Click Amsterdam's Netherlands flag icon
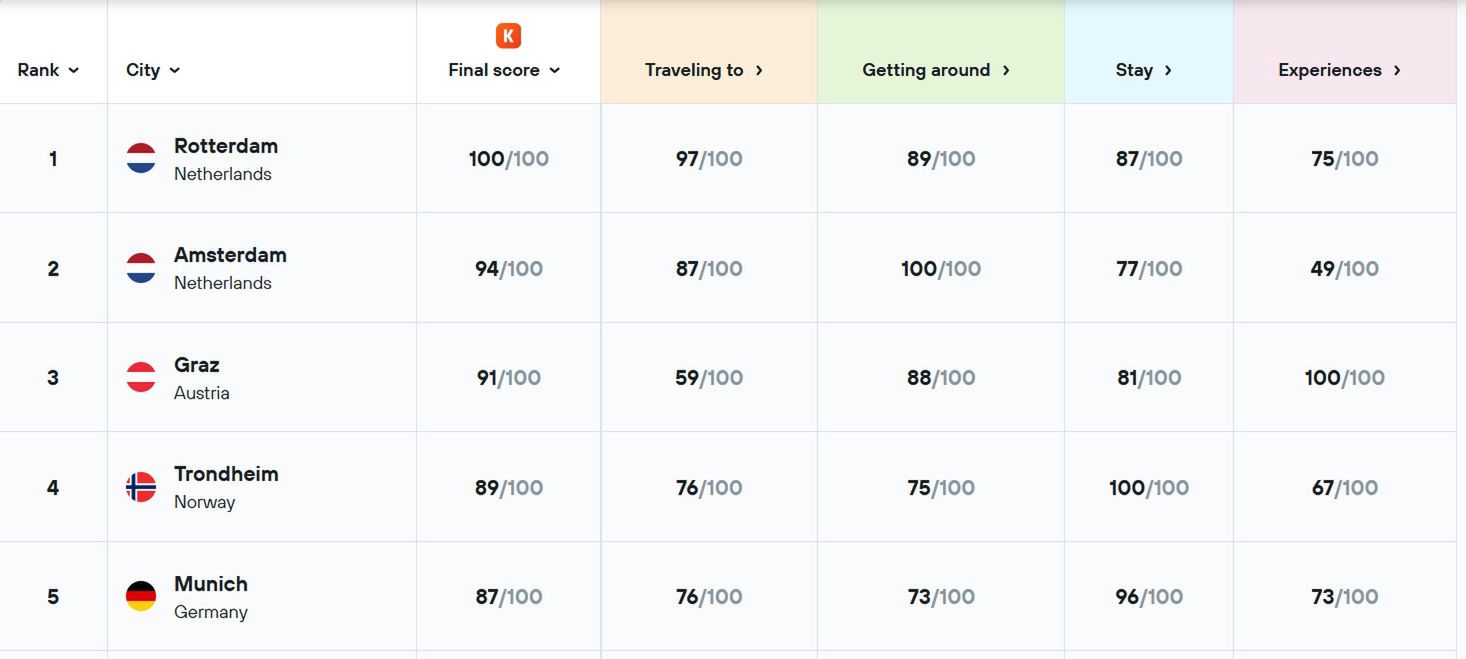The image size is (1466, 659). (x=141, y=268)
